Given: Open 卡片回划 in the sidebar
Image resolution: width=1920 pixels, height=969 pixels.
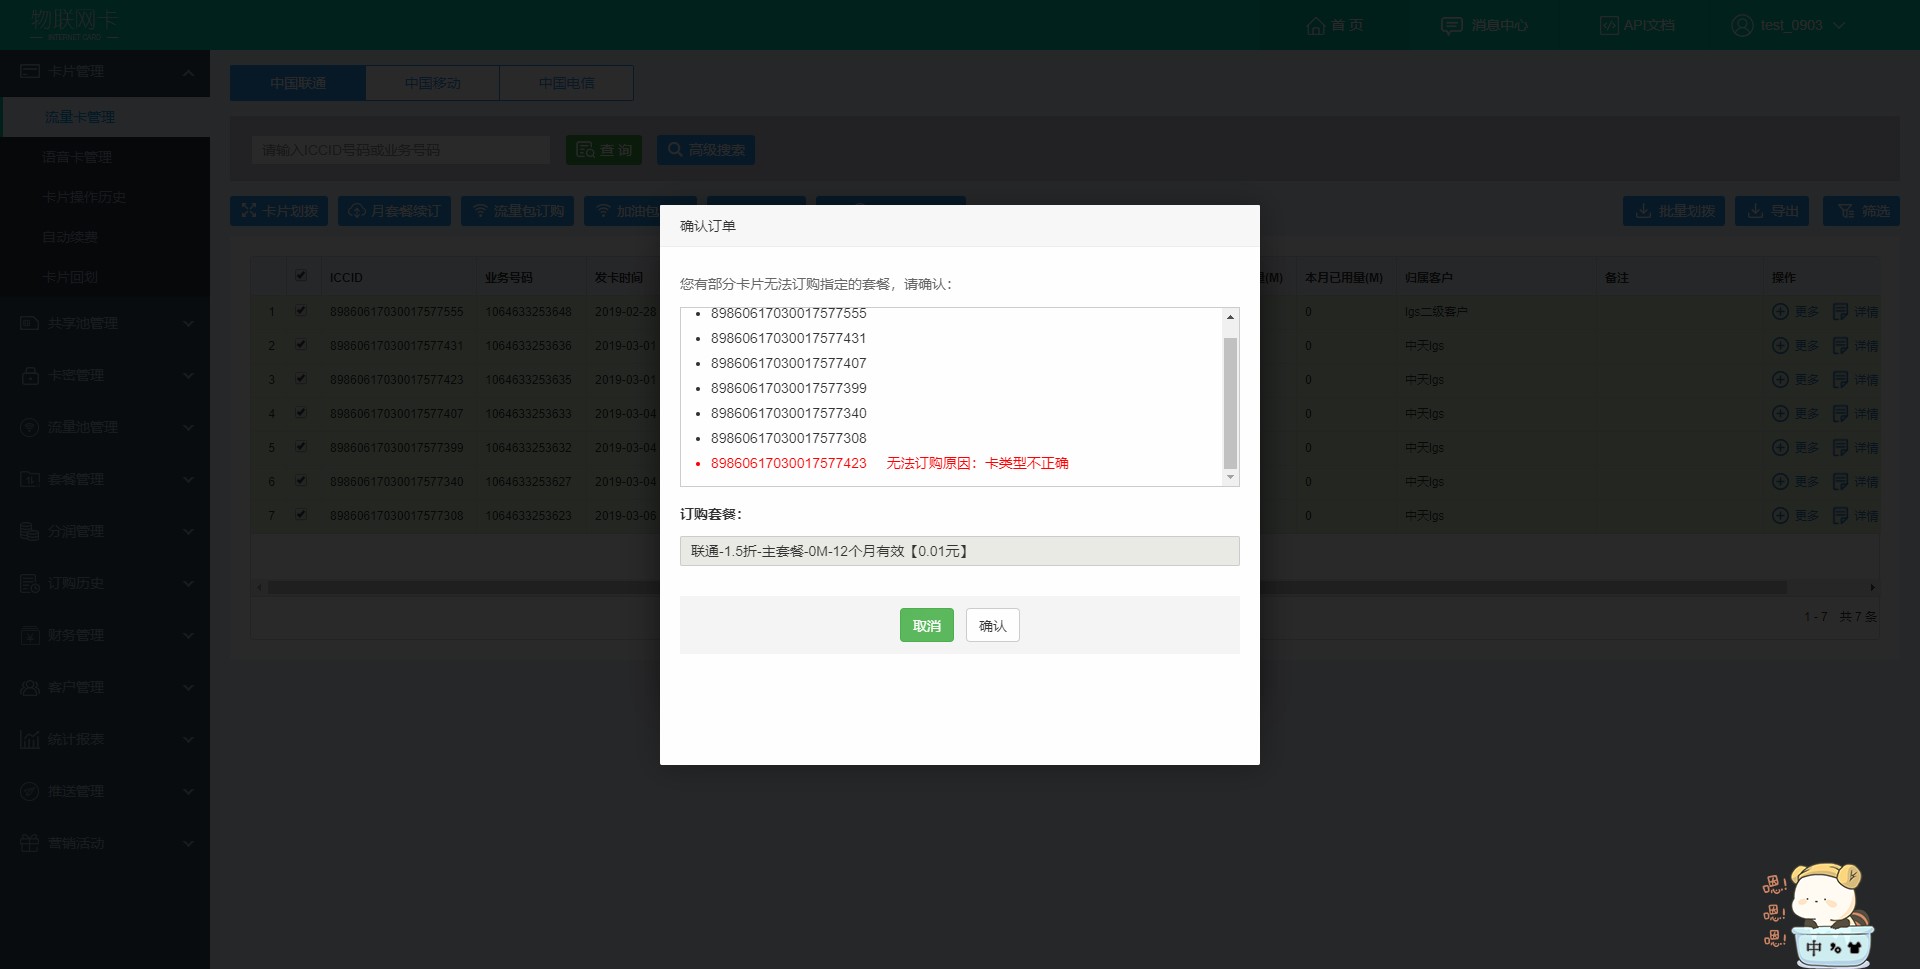Looking at the screenshot, I should pyautogui.click(x=70, y=277).
